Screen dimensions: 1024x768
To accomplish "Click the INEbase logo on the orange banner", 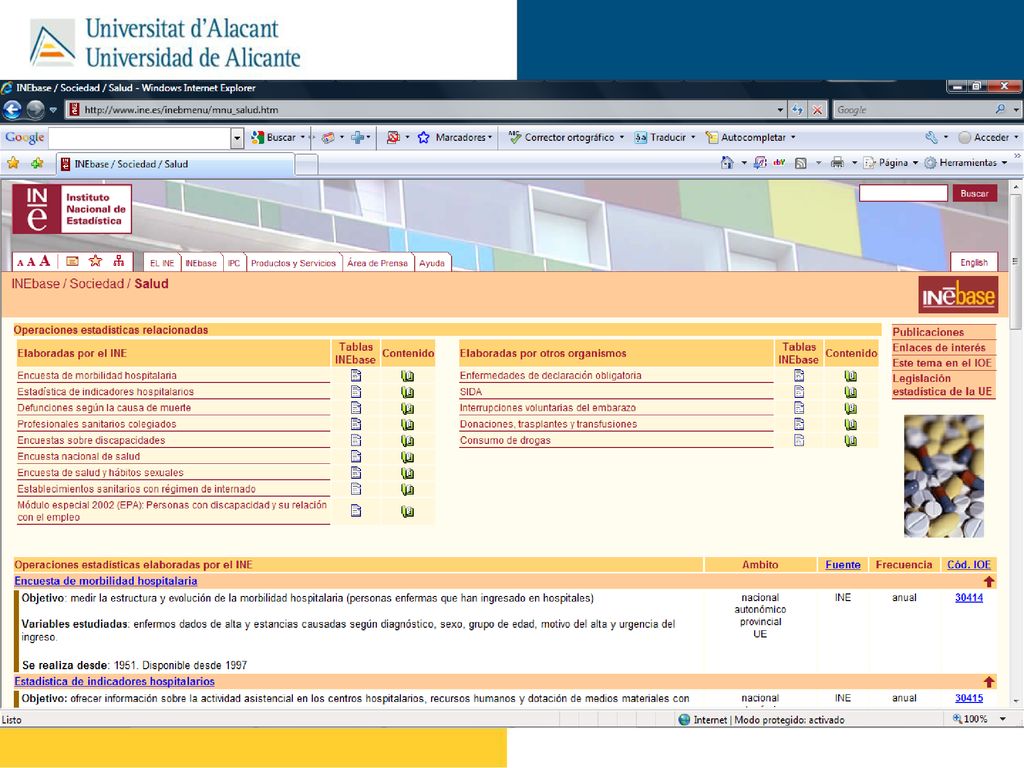I will 958,295.
